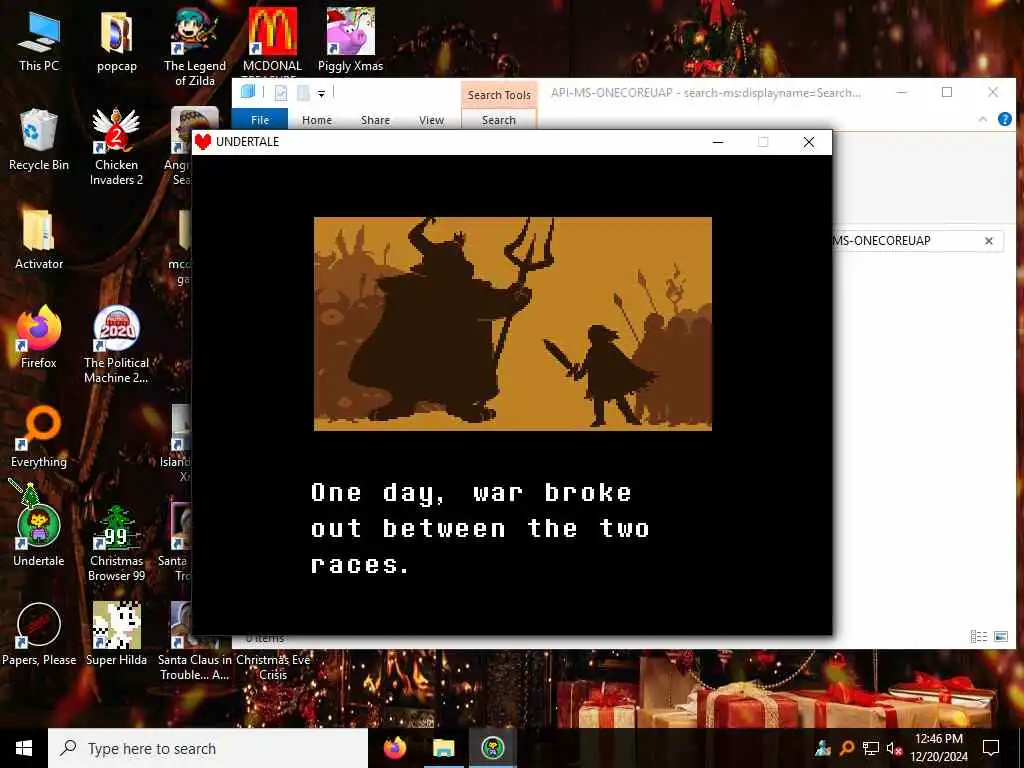Open File Explorer taskbar button

coord(443,748)
